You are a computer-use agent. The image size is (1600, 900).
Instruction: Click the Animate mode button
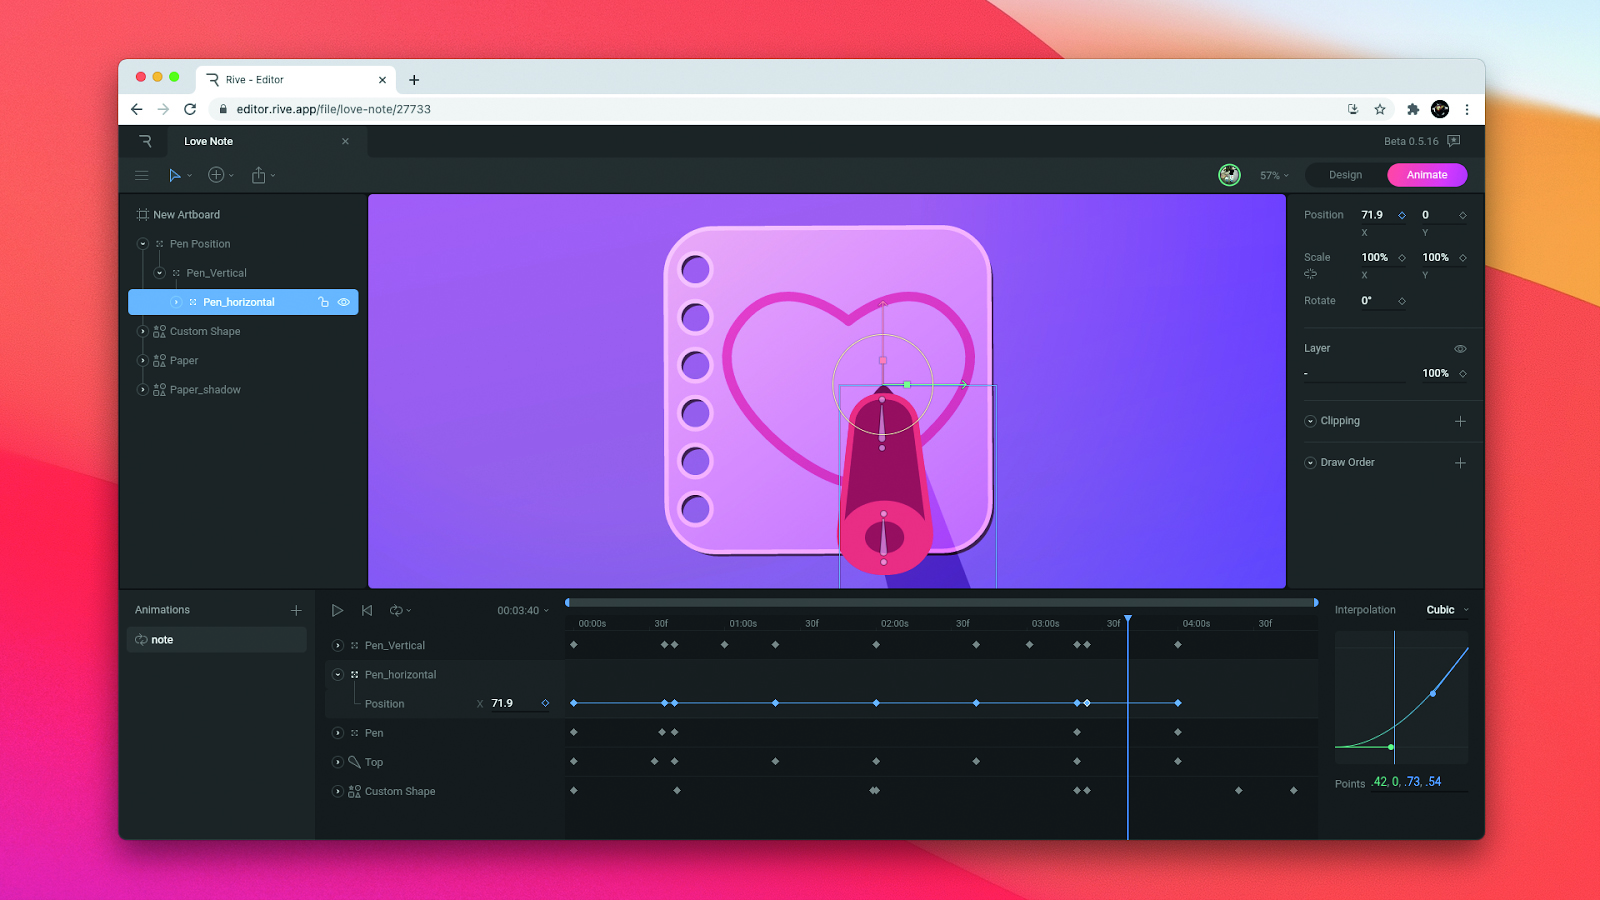(x=1427, y=175)
